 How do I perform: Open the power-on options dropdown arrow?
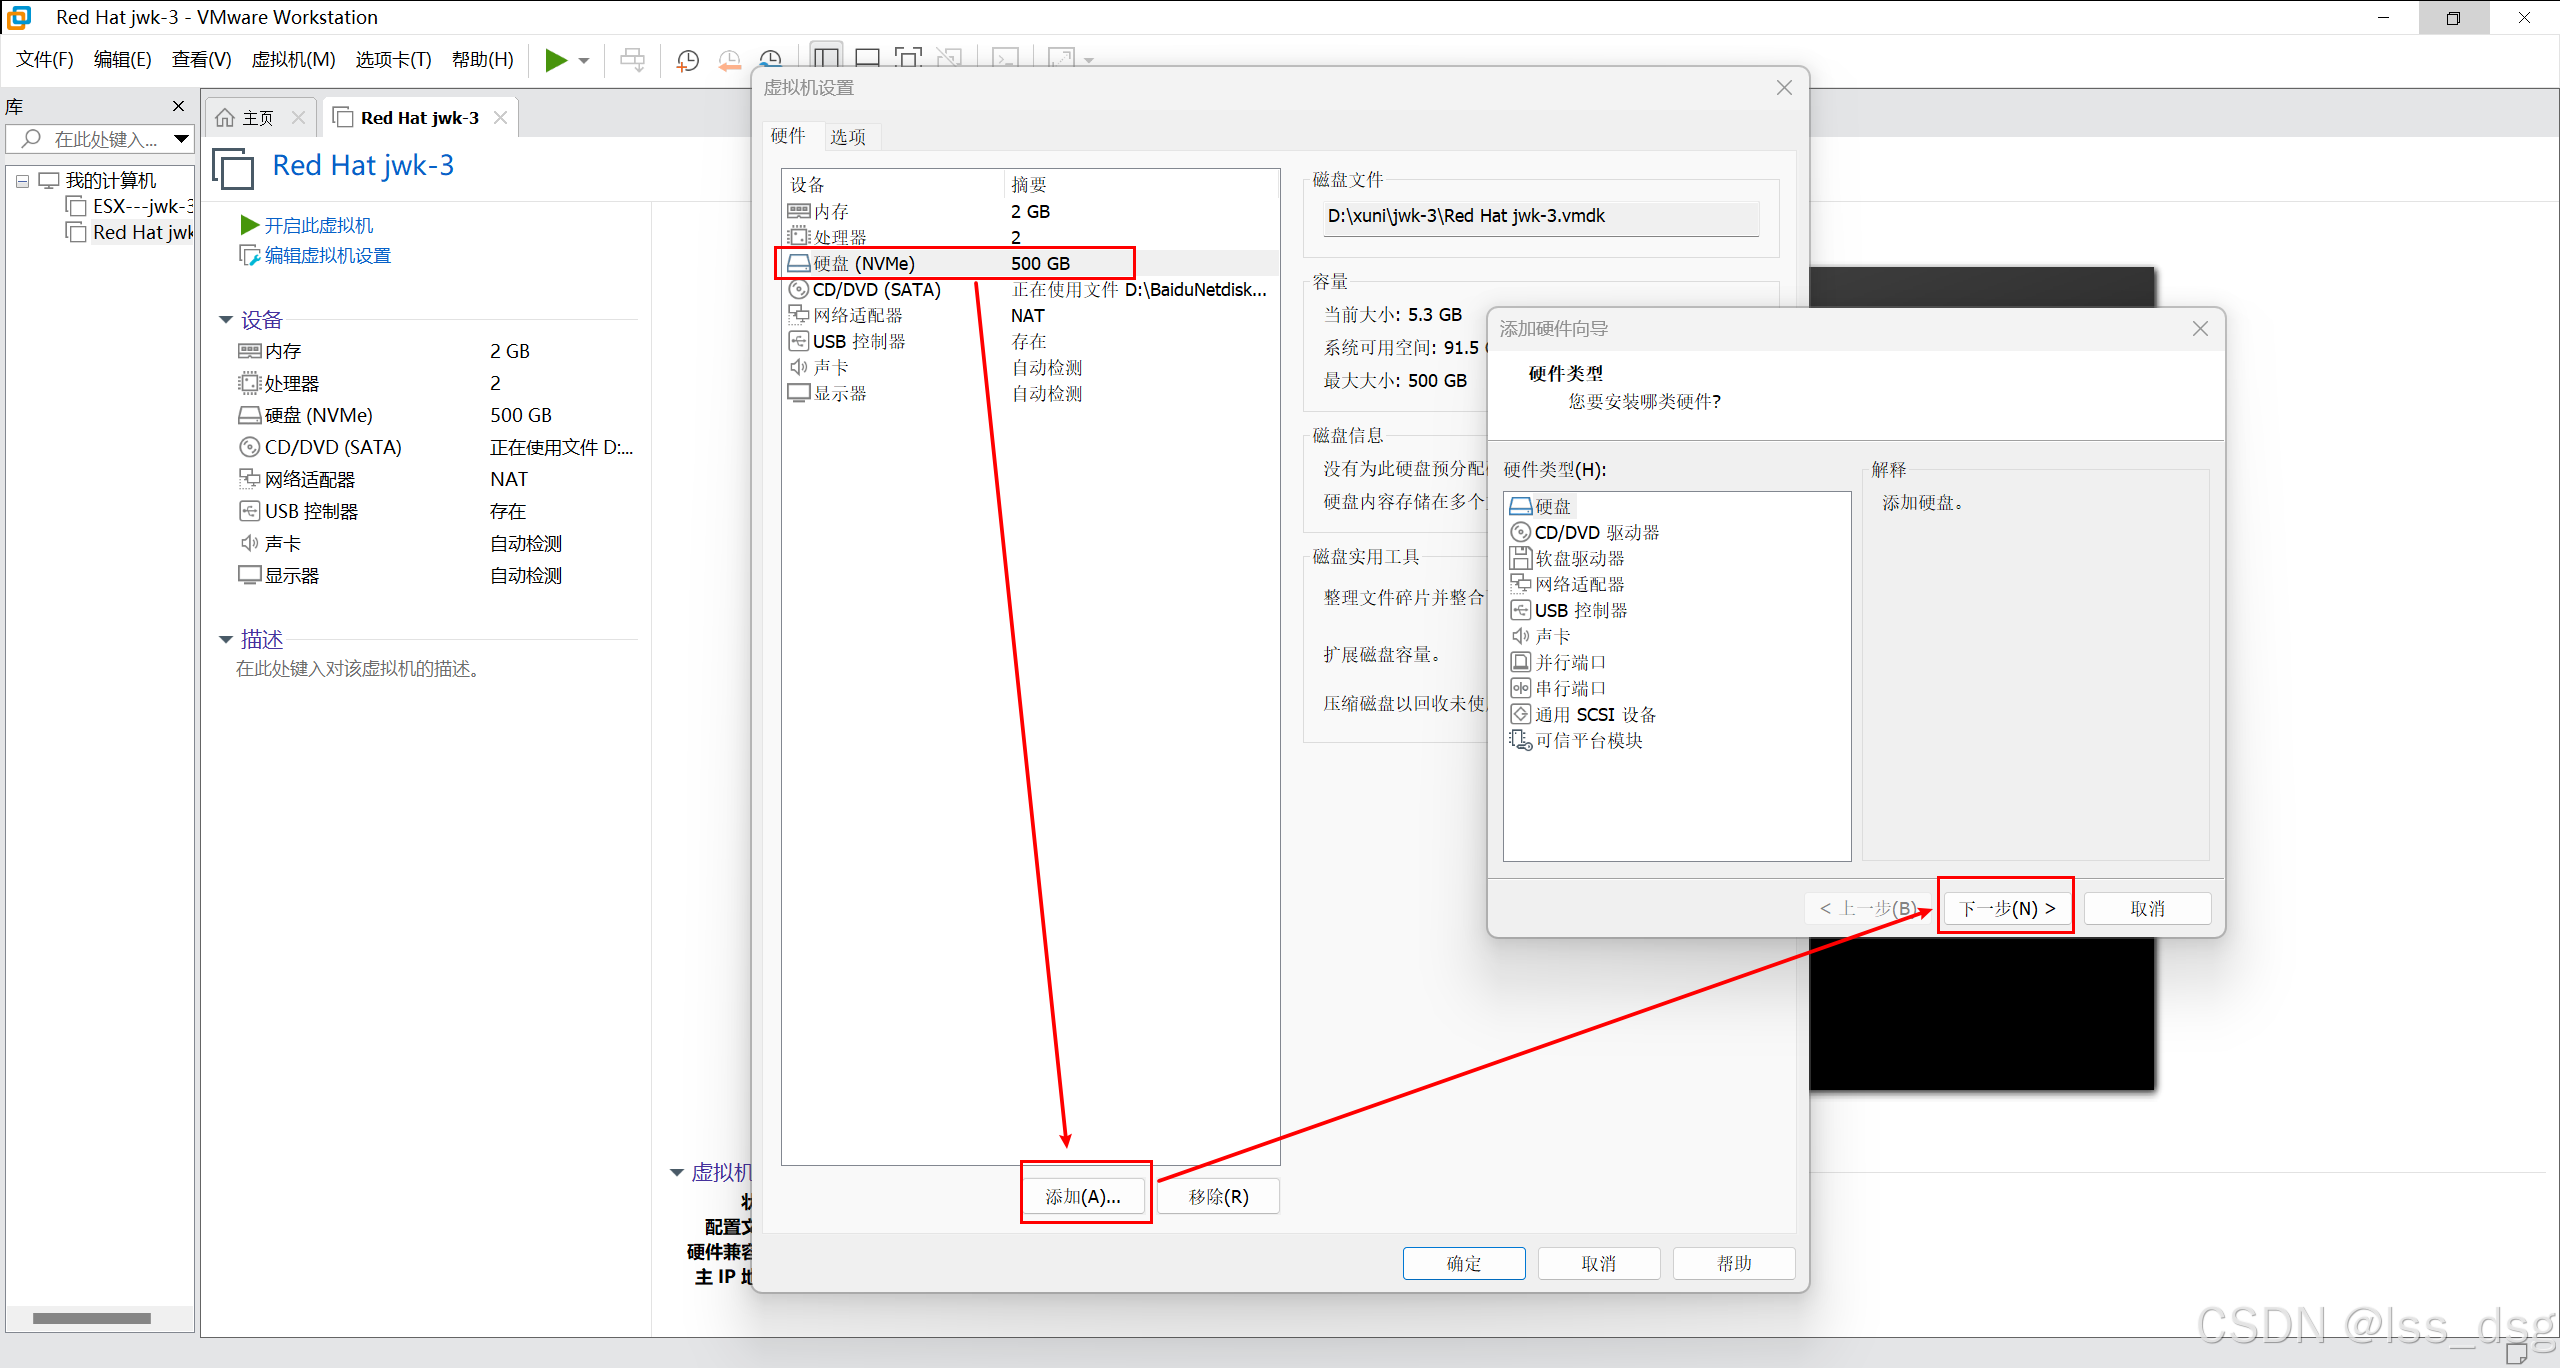click(584, 60)
